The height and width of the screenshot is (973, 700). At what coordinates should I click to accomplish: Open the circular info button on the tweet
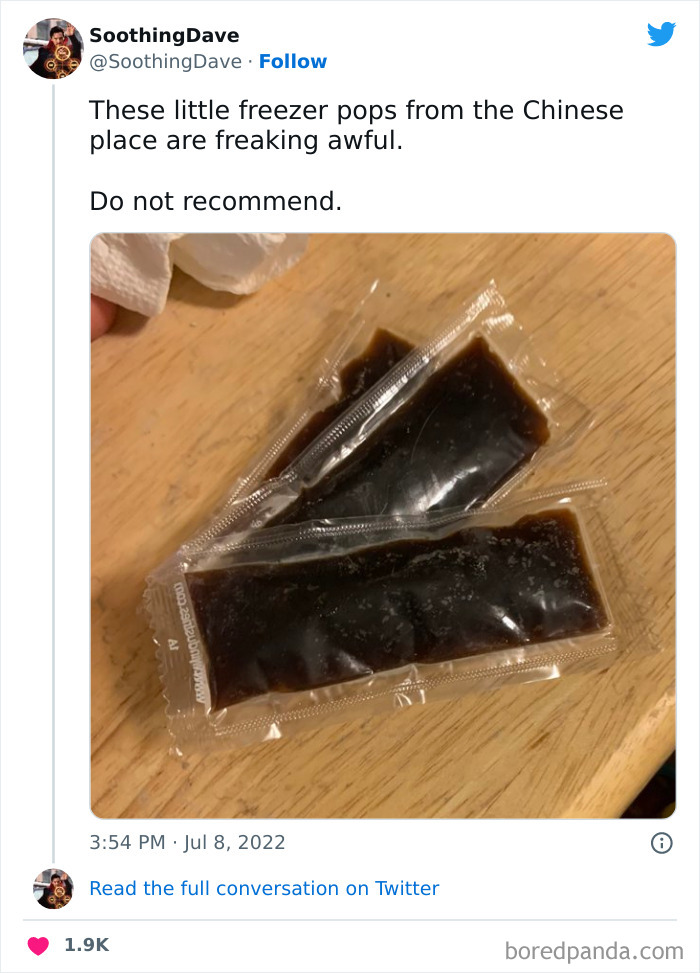tap(663, 844)
